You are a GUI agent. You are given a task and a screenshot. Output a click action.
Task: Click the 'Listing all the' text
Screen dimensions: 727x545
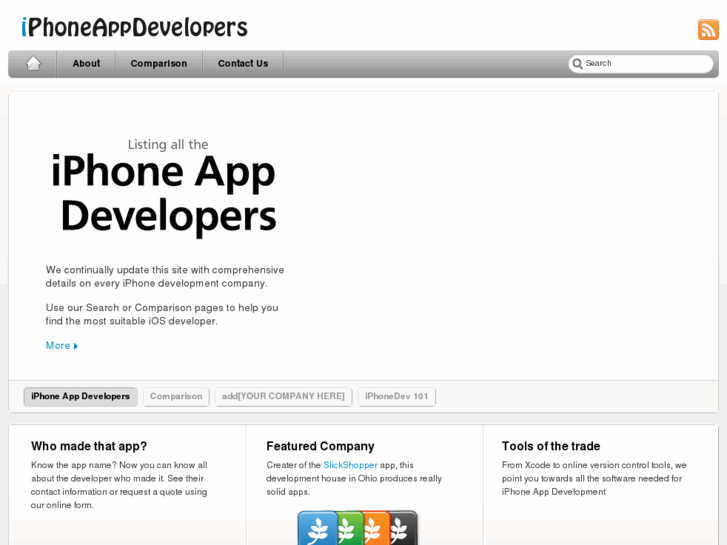coord(168,144)
